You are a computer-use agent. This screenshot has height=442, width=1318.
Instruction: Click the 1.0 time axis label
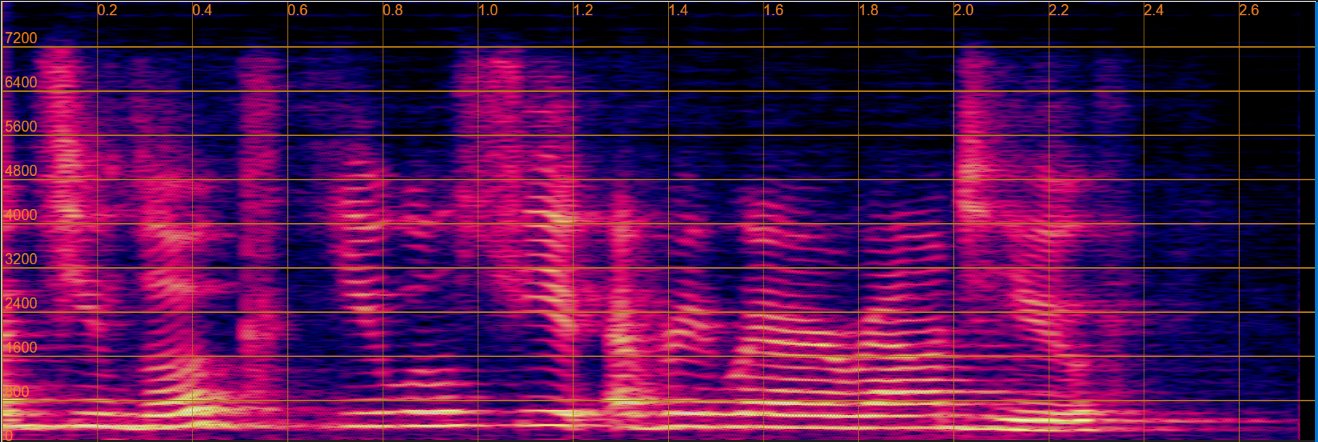(x=488, y=11)
